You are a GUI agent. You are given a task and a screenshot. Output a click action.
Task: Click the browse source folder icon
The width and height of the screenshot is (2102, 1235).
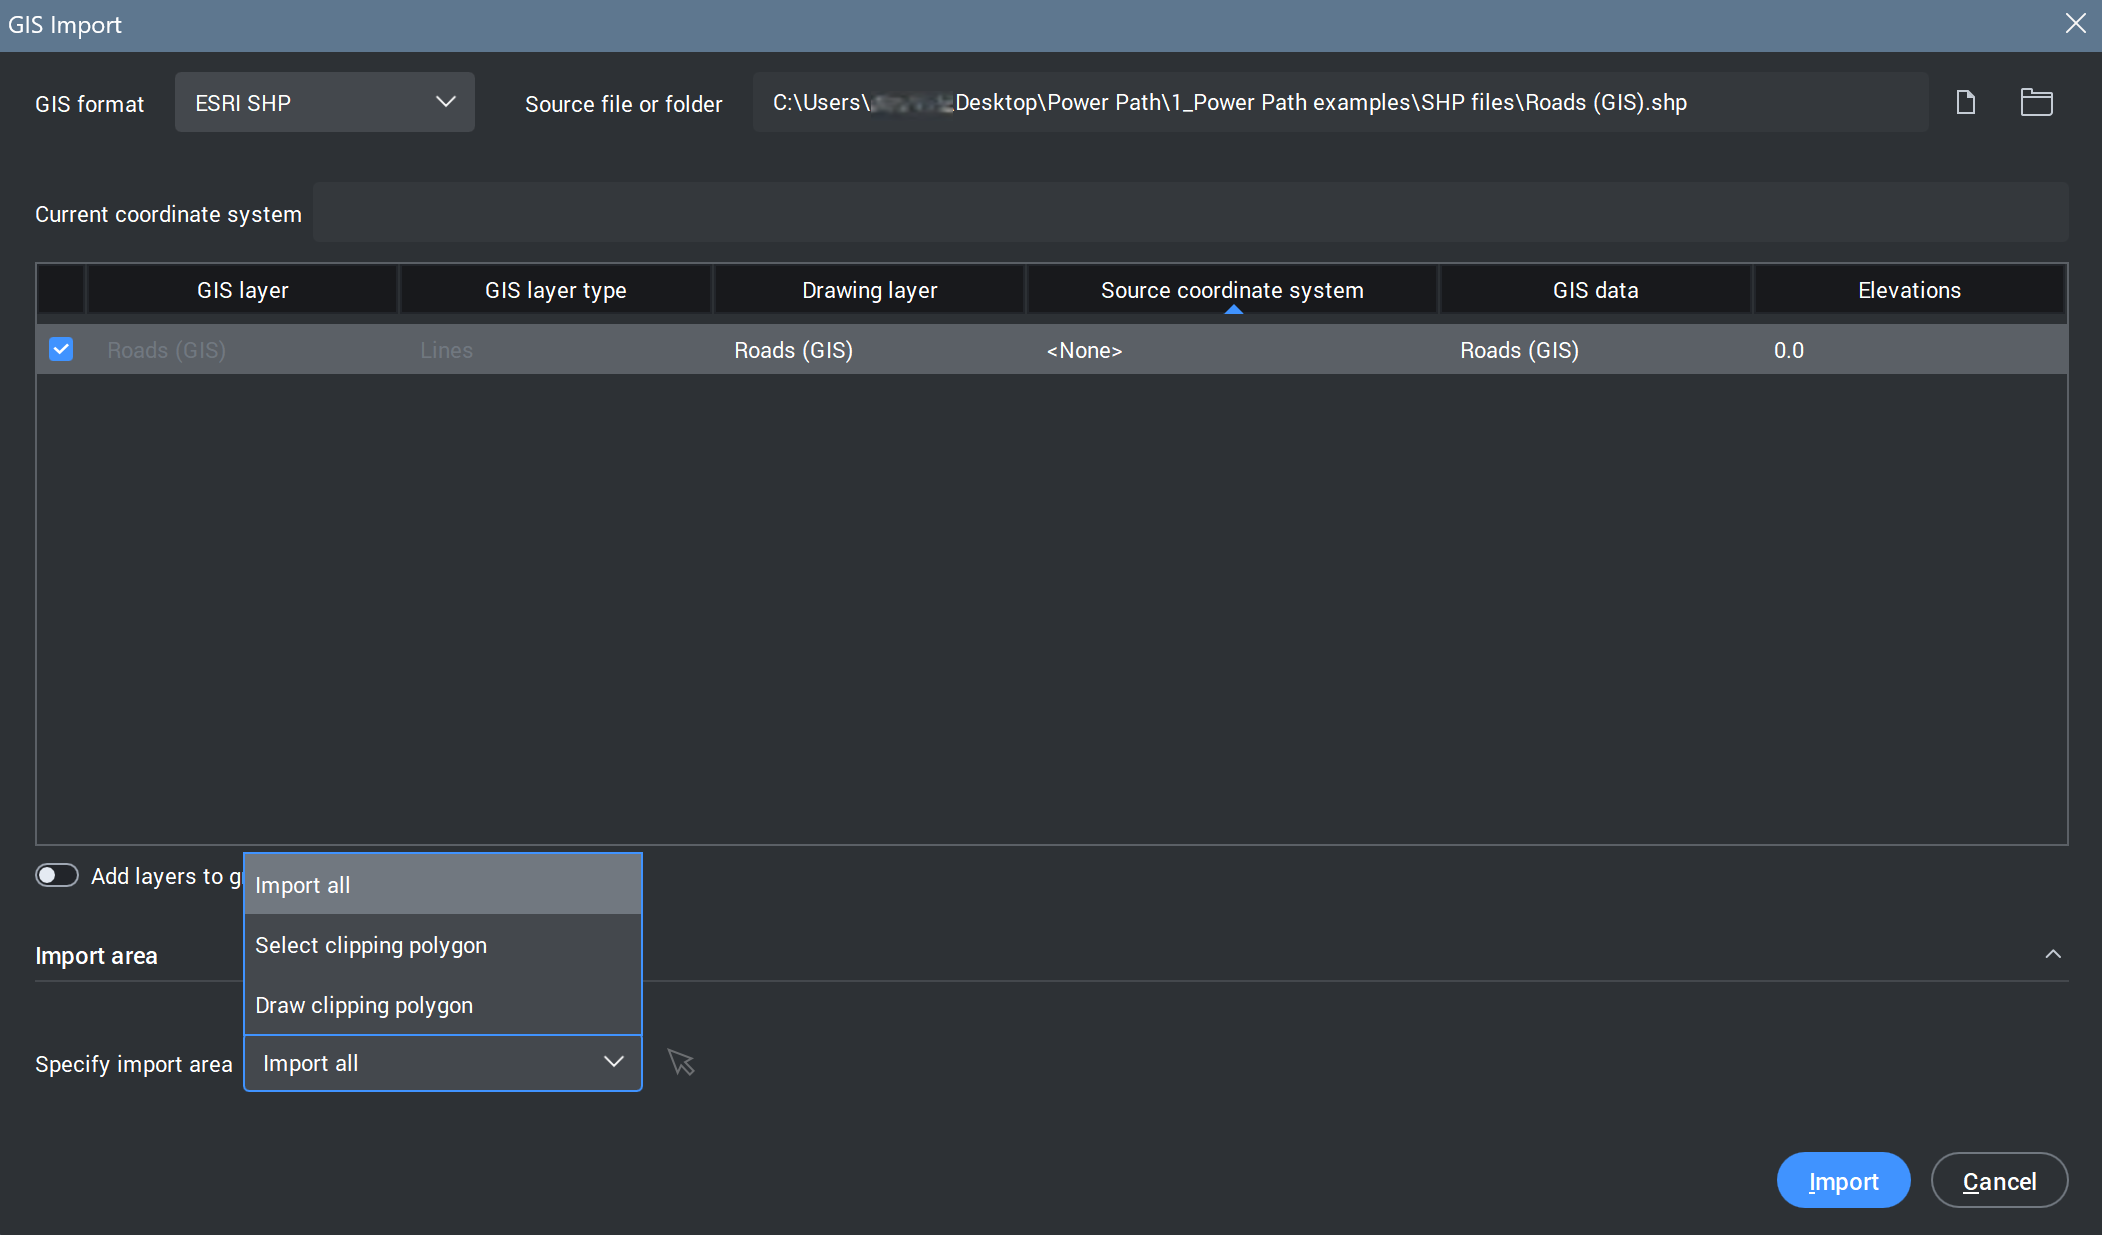pos(2036,102)
